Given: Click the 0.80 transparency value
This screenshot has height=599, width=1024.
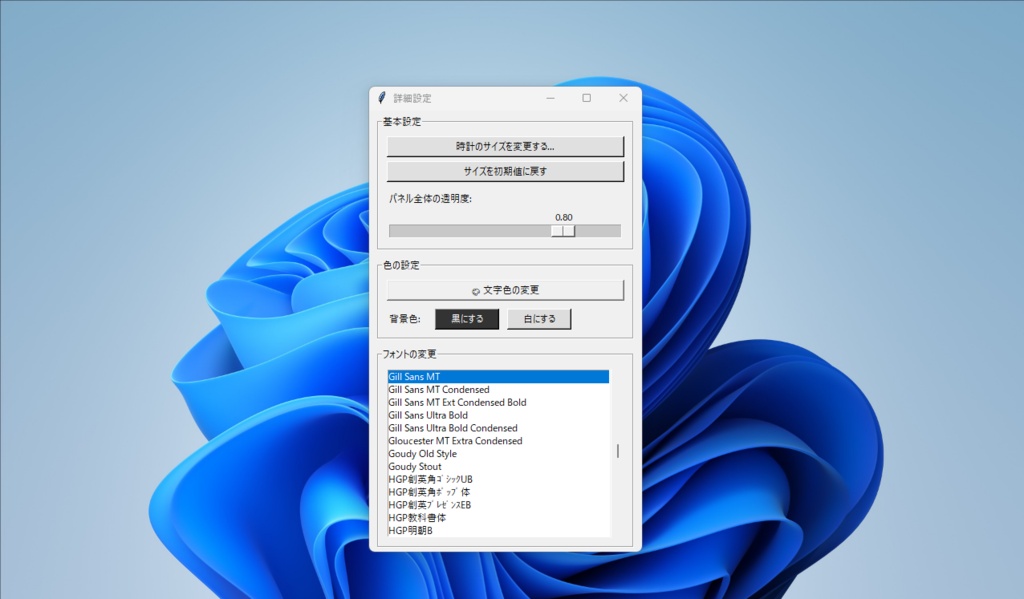Looking at the screenshot, I should click(564, 218).
